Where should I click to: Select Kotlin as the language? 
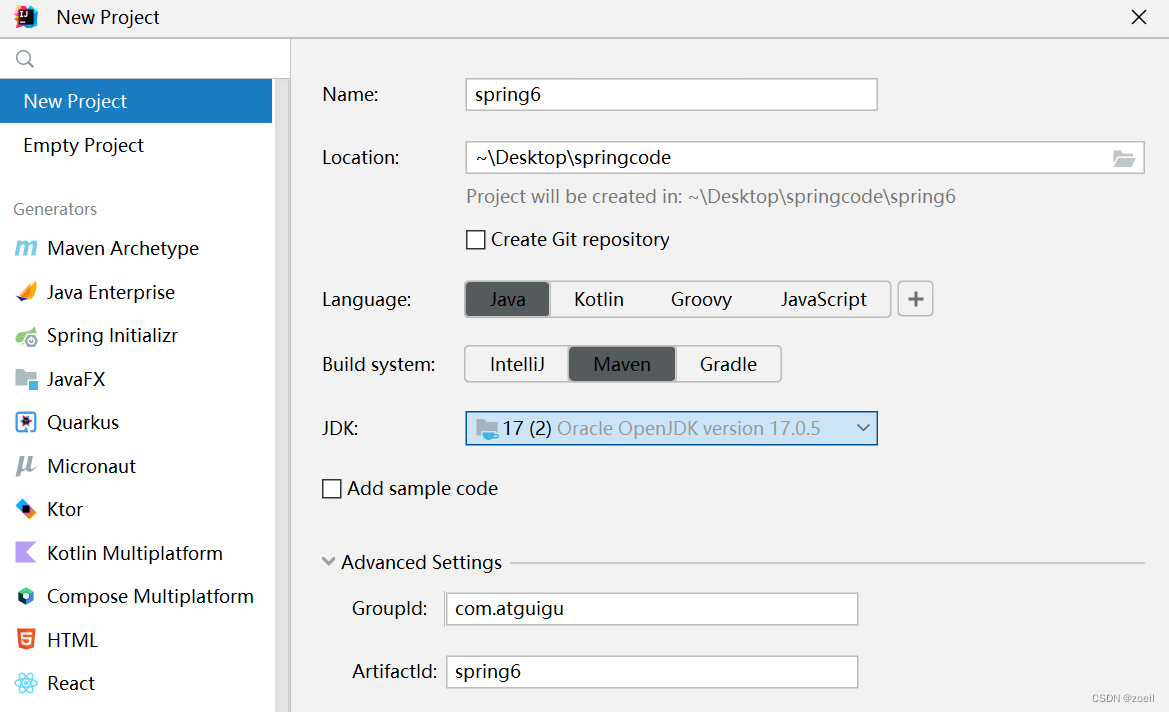(599, 299)
